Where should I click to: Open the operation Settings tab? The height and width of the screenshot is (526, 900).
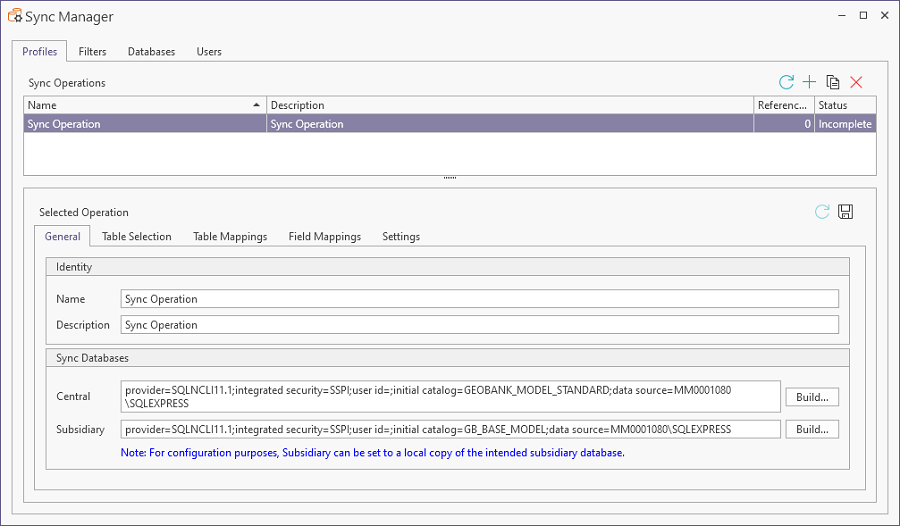[401, 237]
